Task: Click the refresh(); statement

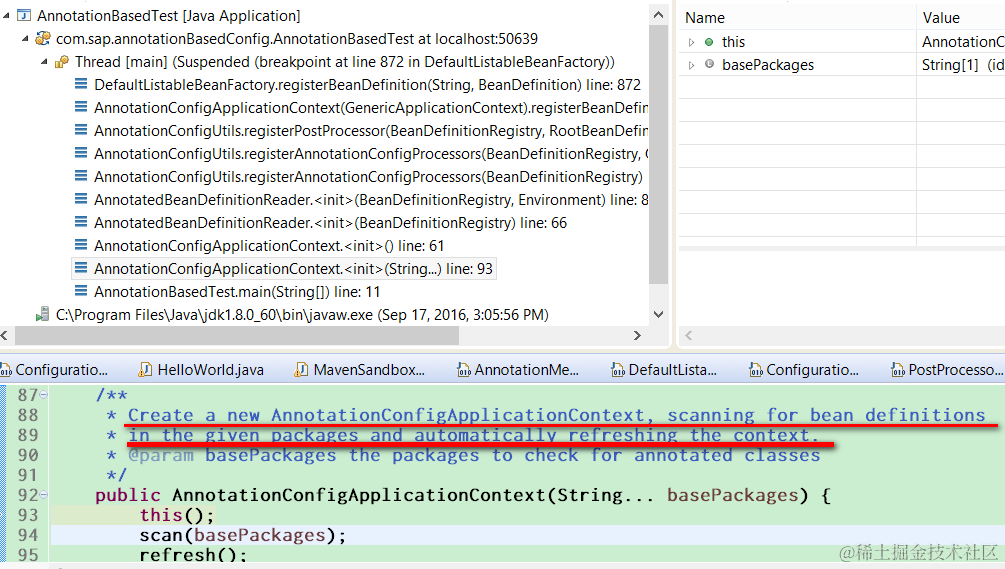Action: (193, 555)
